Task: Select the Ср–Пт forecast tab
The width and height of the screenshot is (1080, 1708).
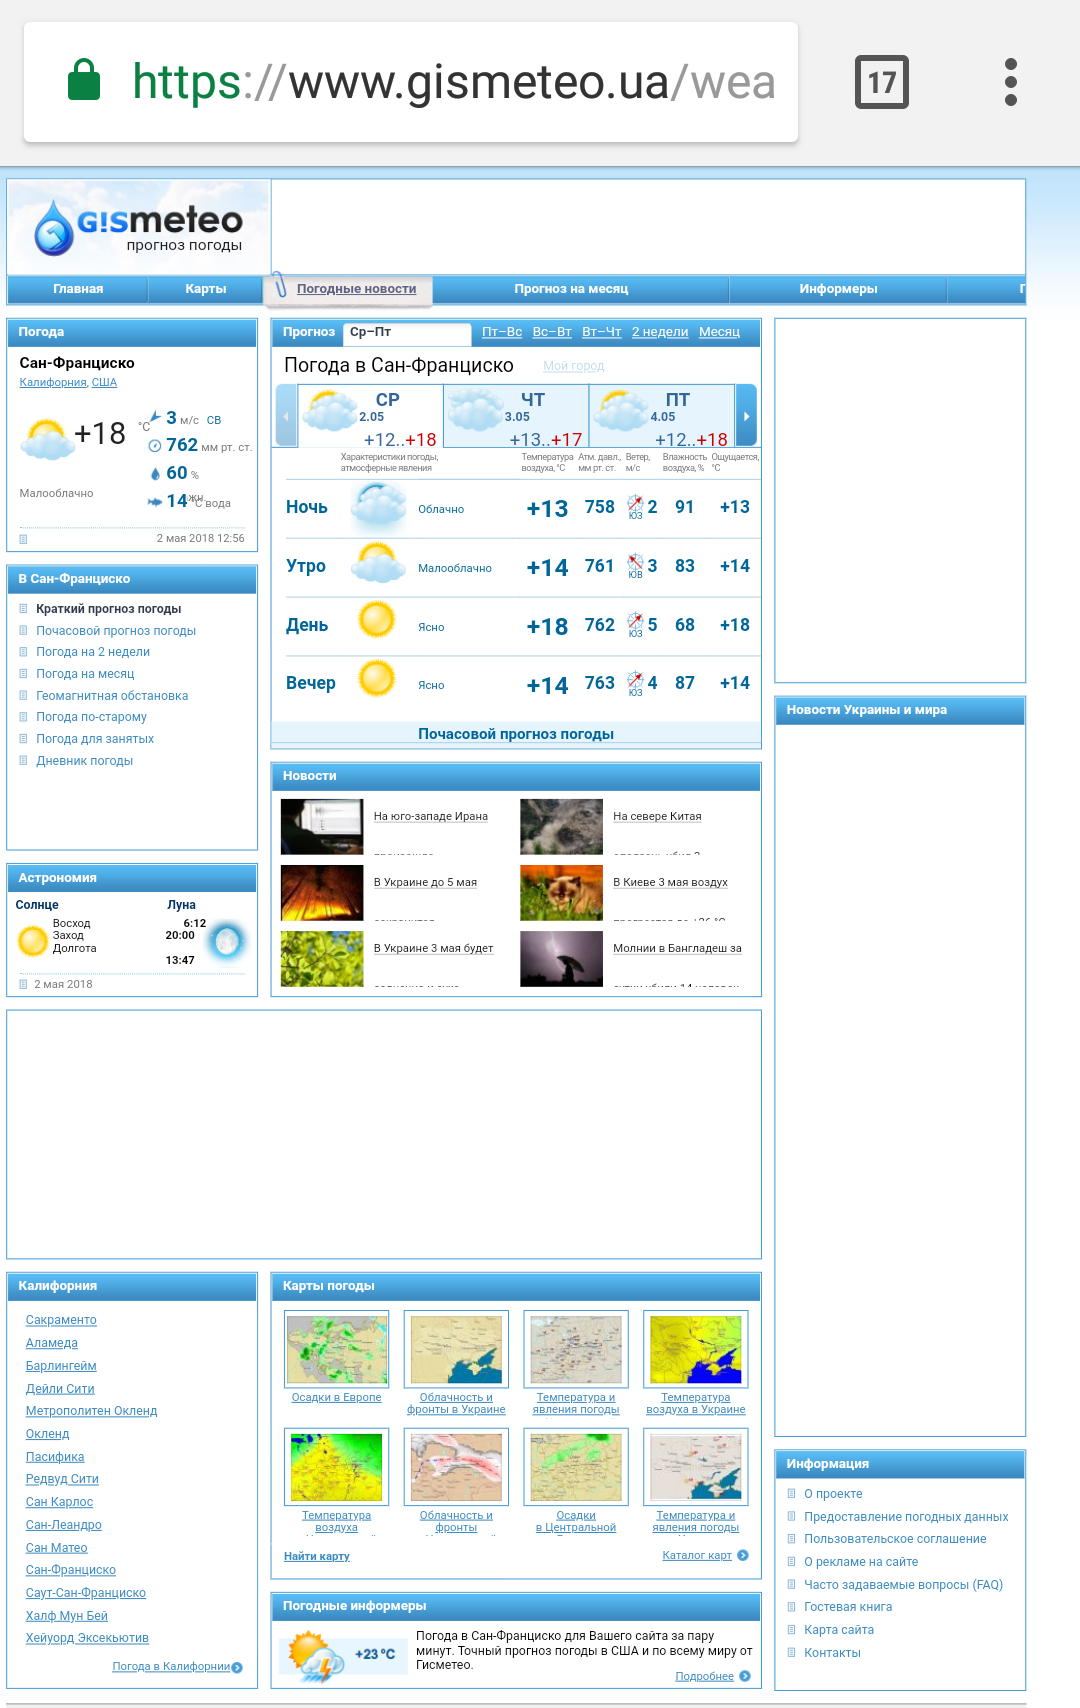Action: [406, 332]
